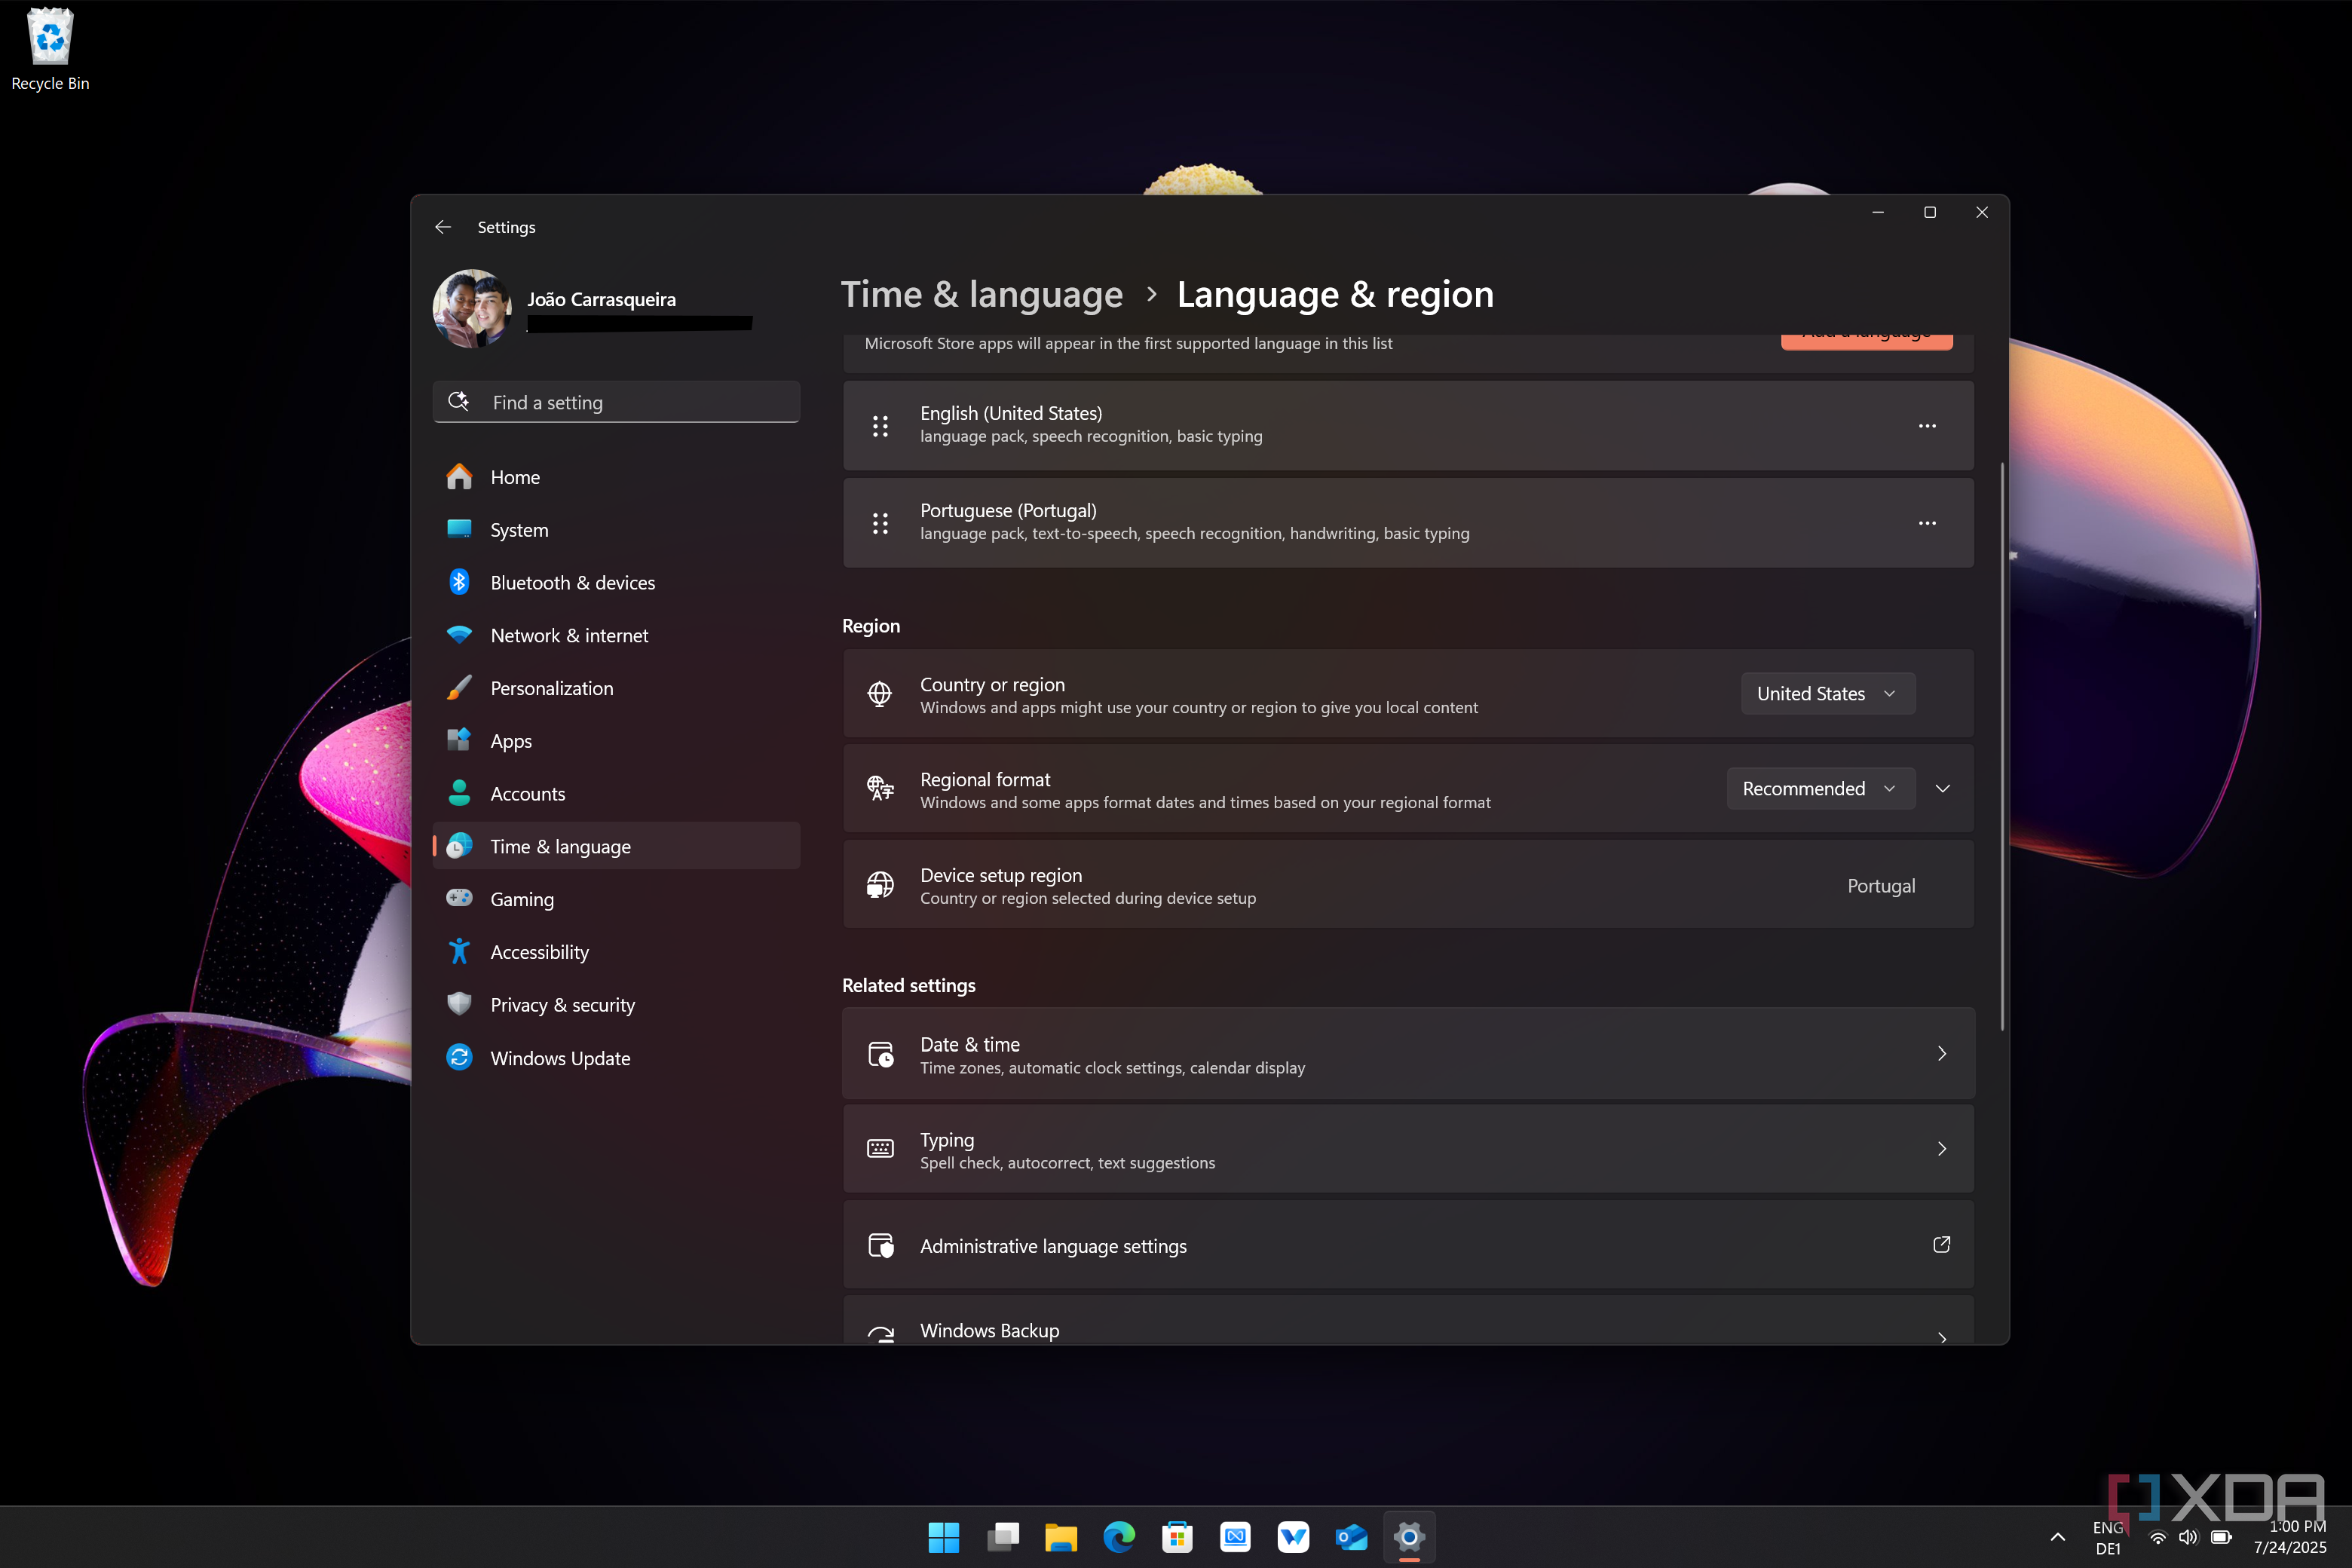
Task: Open Microsoft Edge from the taskbar
Action: click(1119, 1537)
